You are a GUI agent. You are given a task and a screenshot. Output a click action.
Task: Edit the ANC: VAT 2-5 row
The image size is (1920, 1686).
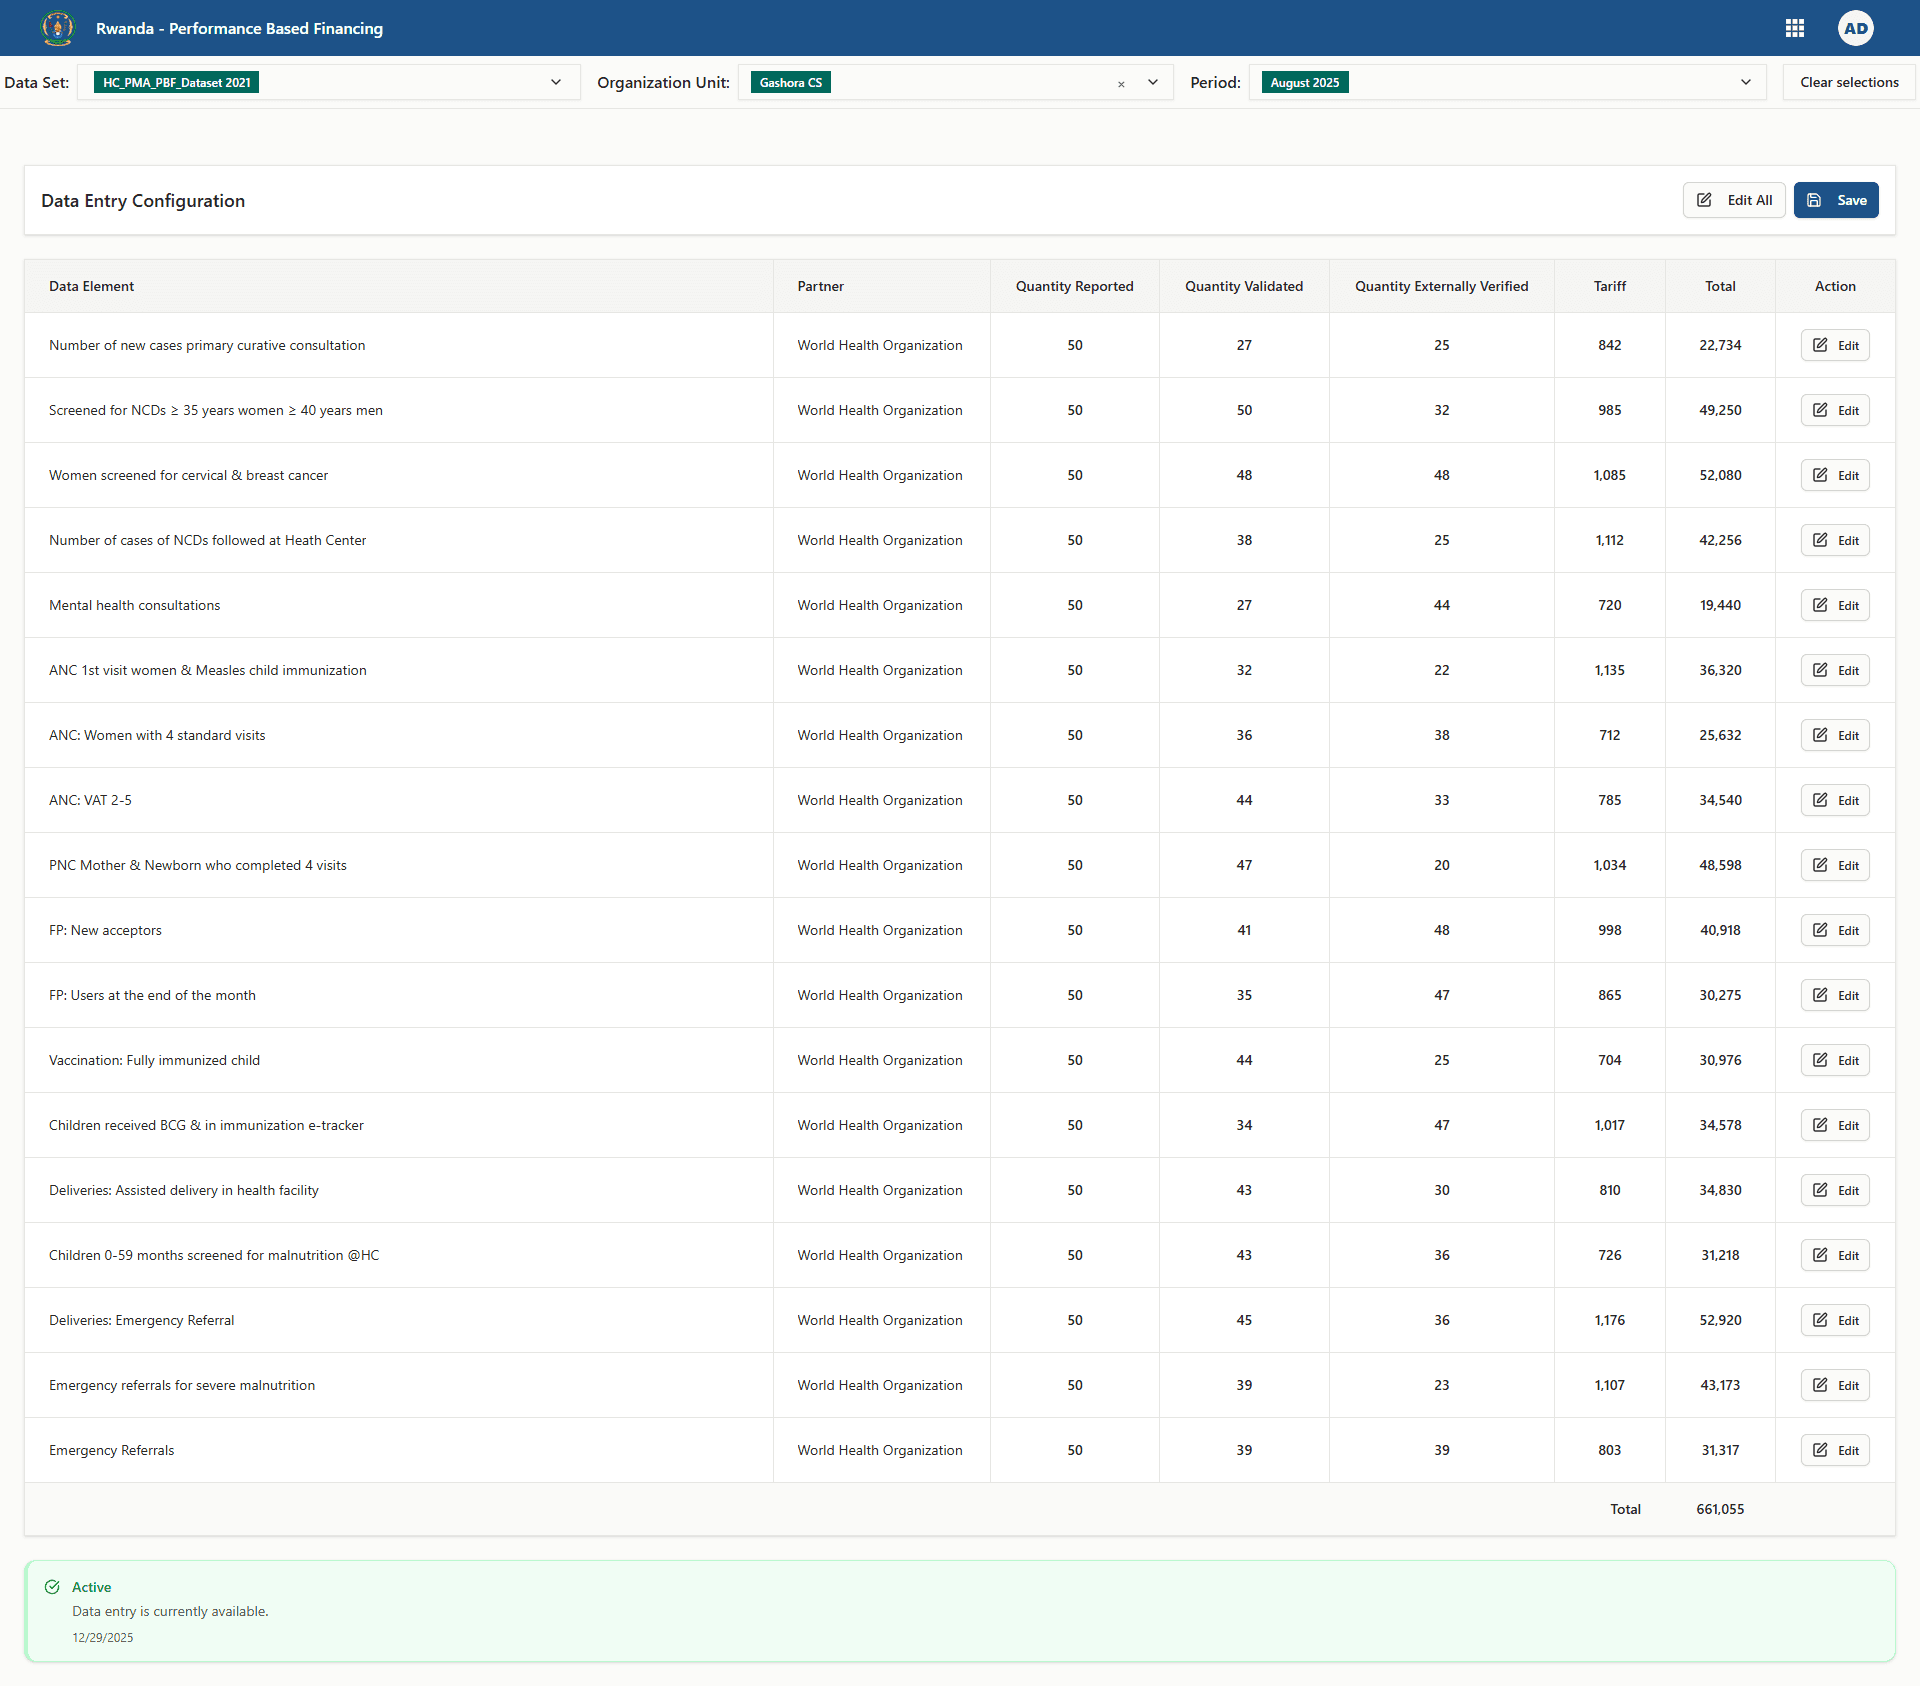pos(1834,800)
